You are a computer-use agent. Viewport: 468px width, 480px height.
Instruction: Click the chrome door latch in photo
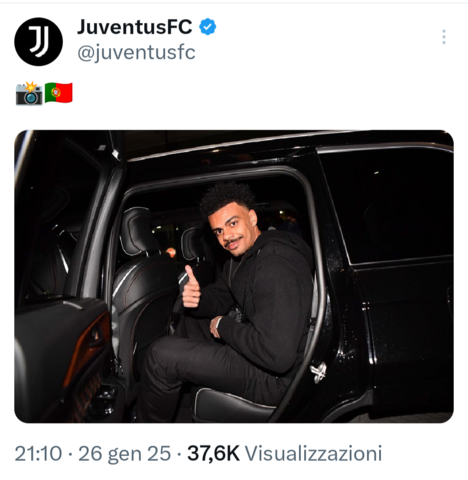coord(318,372)
